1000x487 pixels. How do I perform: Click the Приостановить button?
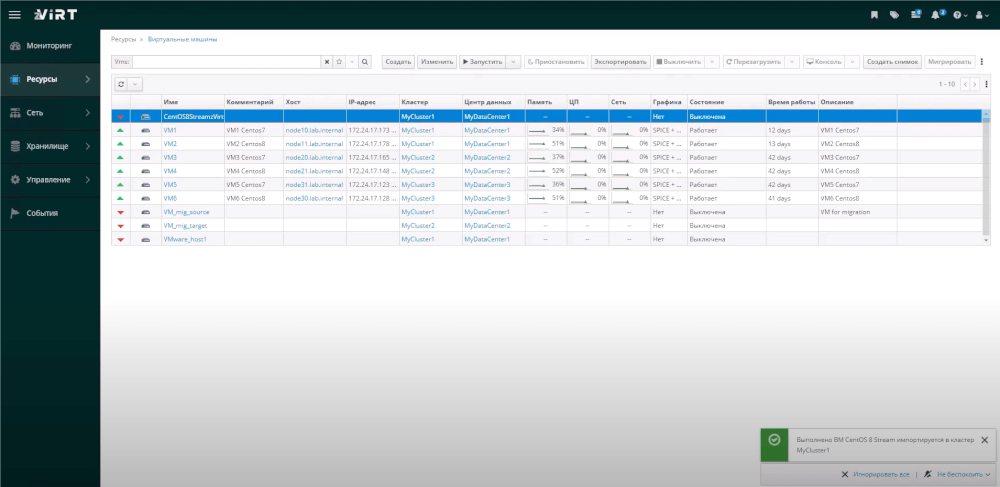(556, 62)
